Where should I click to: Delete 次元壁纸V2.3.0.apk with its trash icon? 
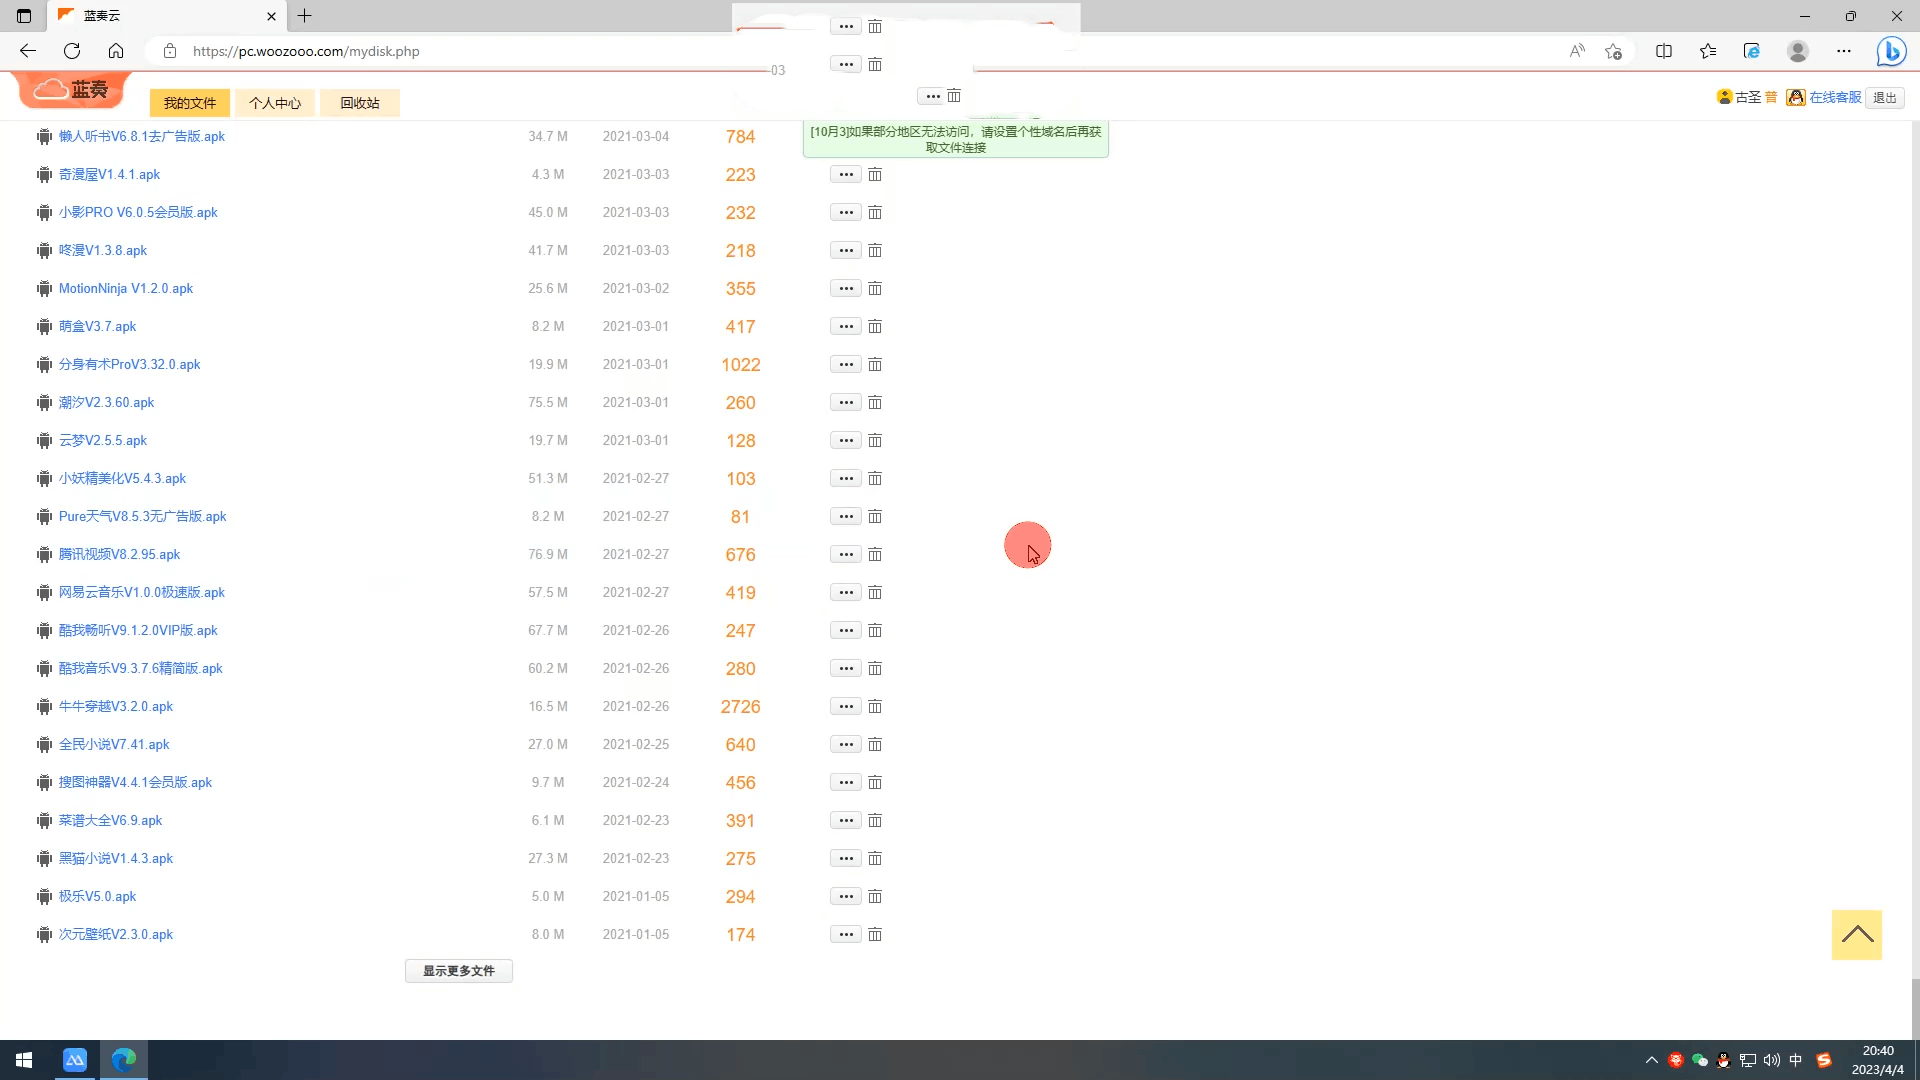pyautogui.click(x=875, y=934)
